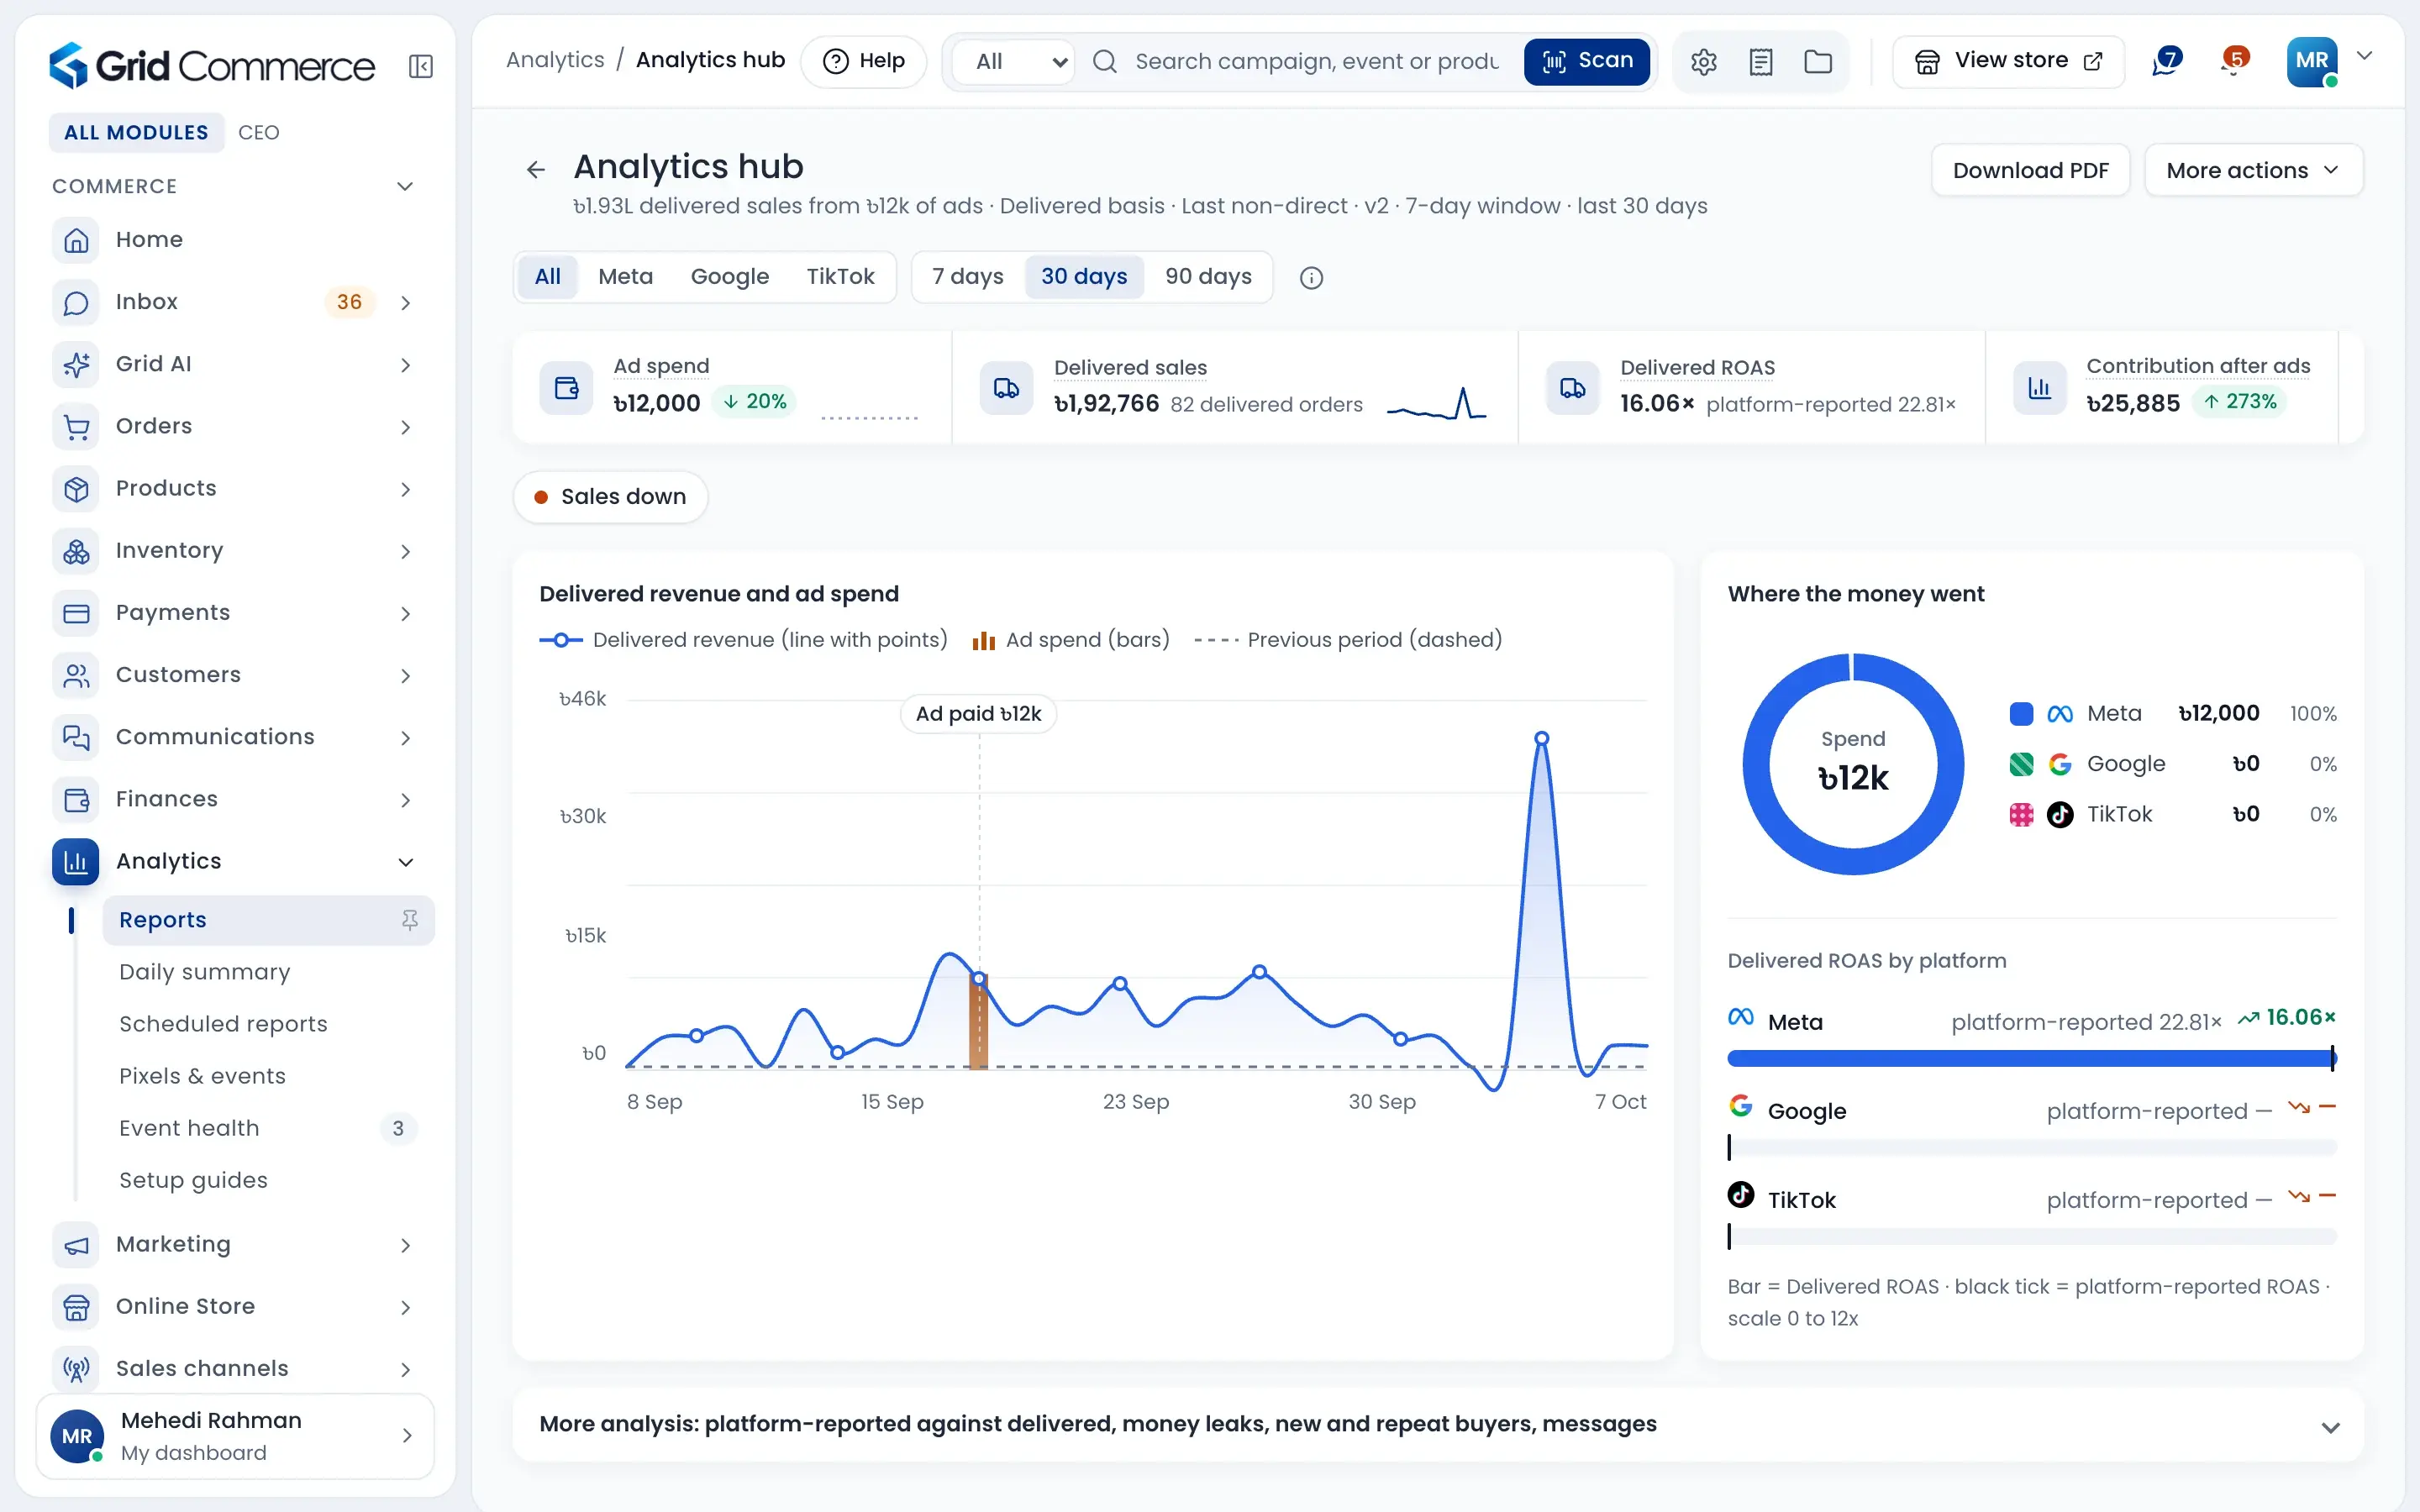Click the Scan button
2420x1512 pixels.
(1587, 61)
